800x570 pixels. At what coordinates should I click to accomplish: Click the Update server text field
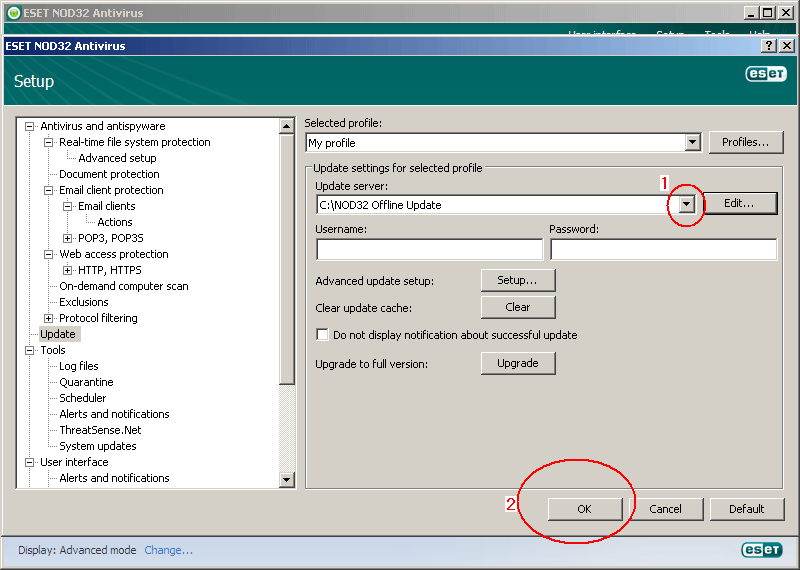tap(497, 205)
